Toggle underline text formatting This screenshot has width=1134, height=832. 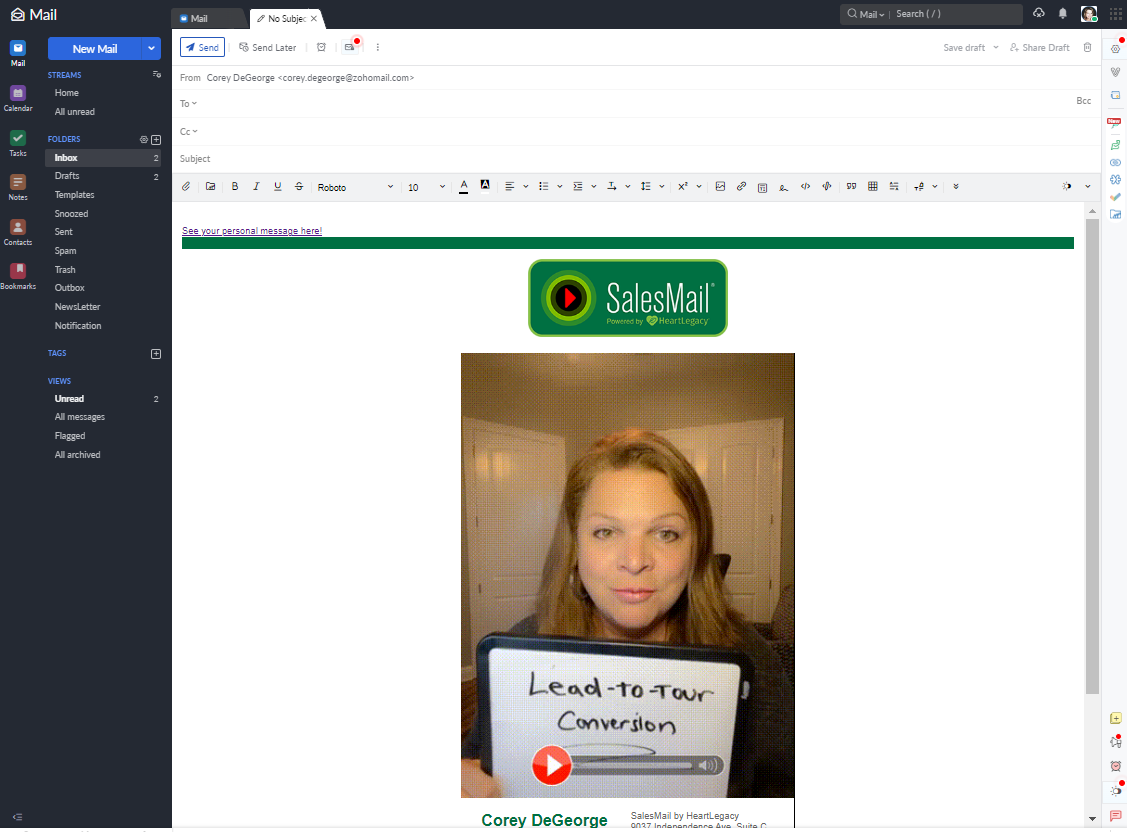277,187
